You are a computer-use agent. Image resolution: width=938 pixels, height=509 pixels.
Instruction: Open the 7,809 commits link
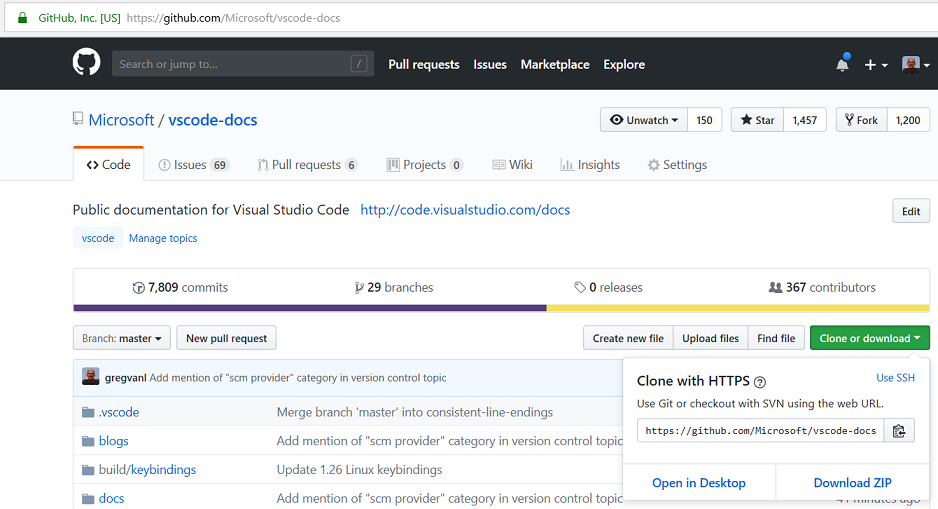click(x=180, y=288)
